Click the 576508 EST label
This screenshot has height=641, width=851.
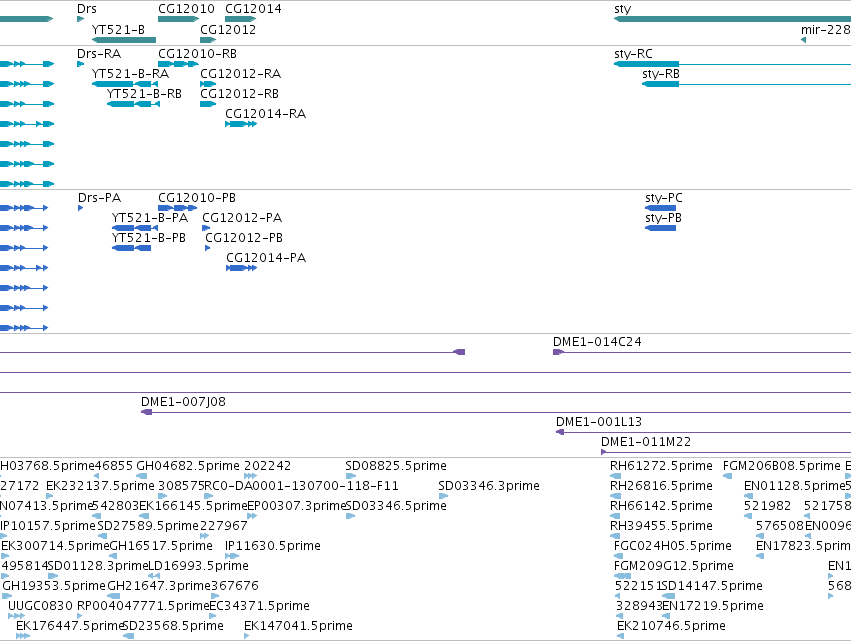[779, 526]
